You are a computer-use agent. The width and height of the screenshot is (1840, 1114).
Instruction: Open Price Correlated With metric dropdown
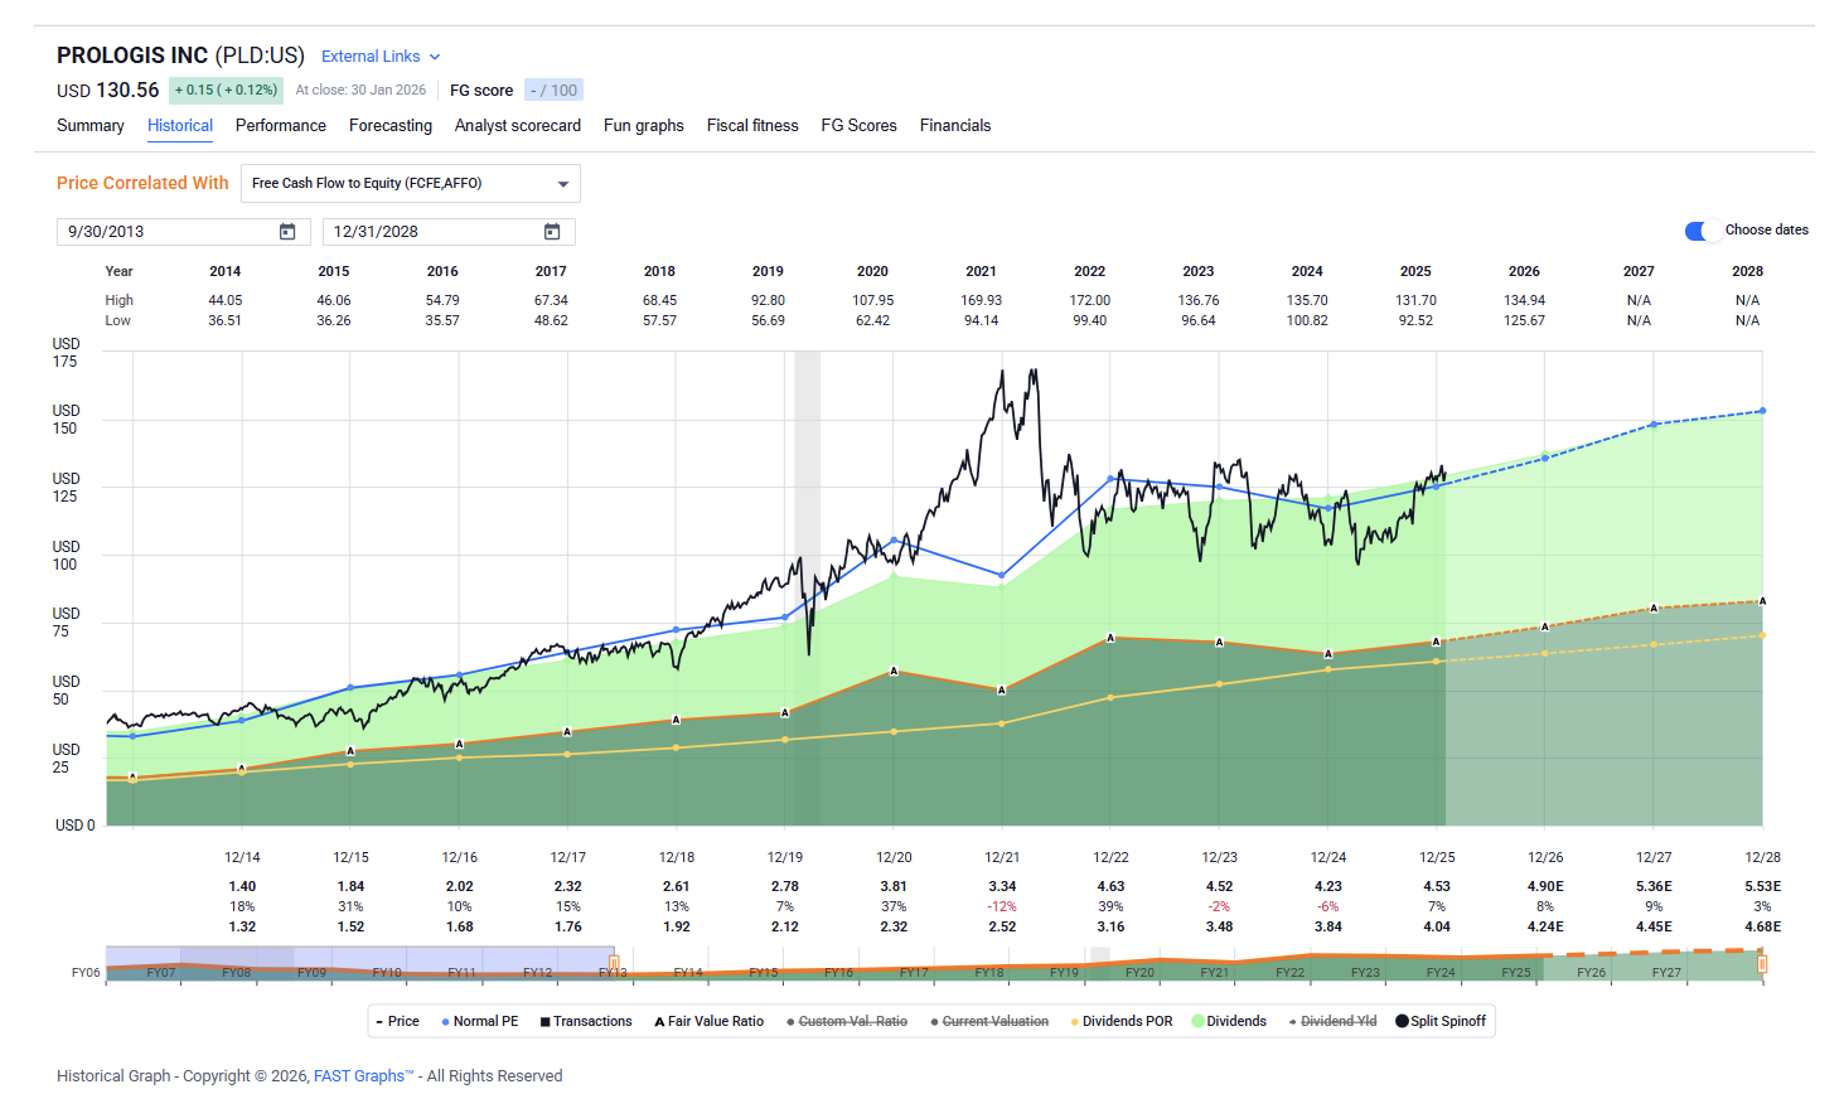pyautogui.click(x=410, y=184)
